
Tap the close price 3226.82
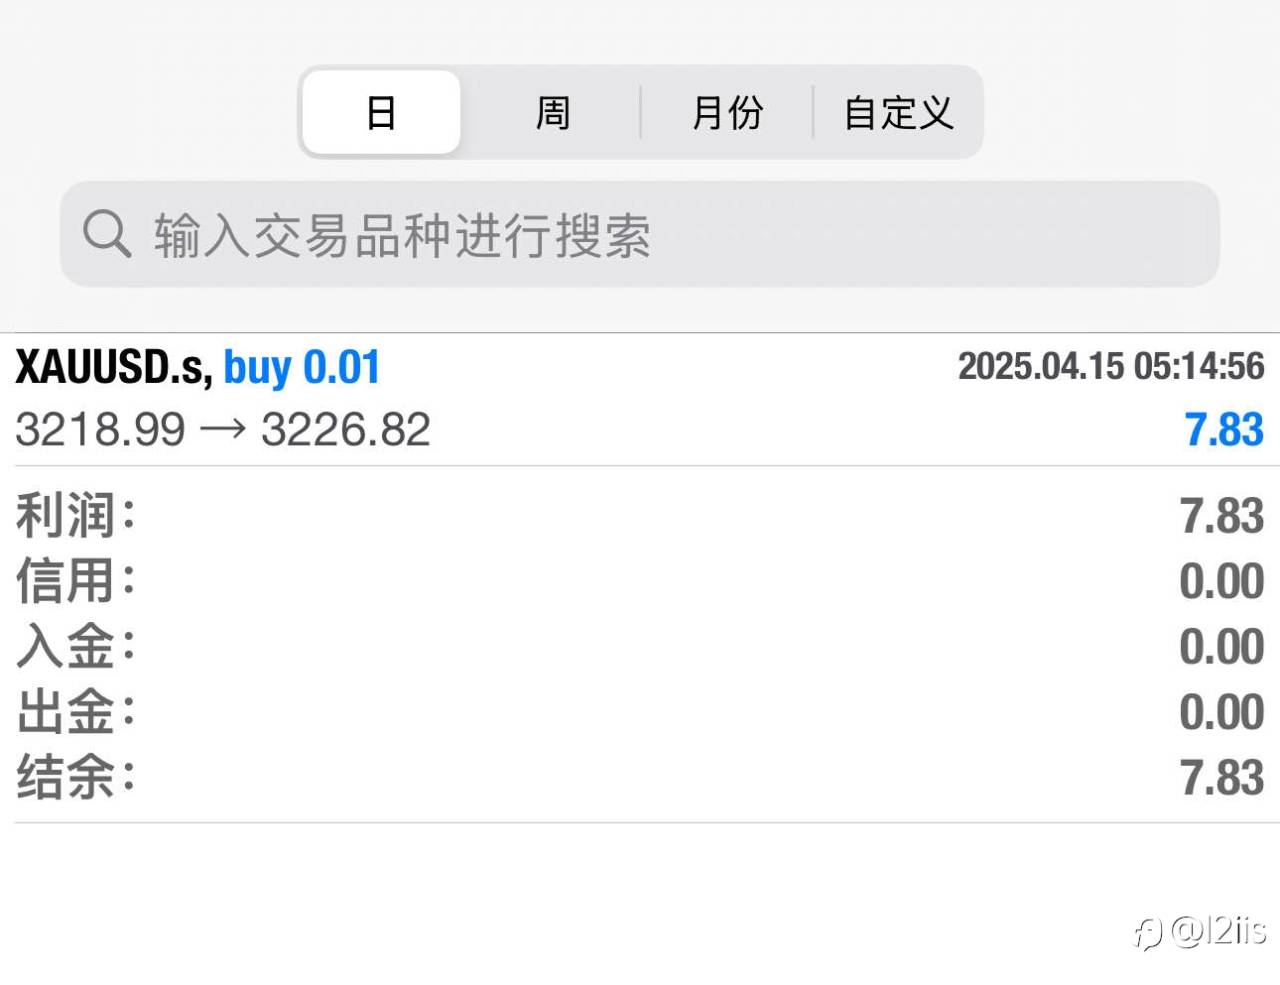click(346, 430)
